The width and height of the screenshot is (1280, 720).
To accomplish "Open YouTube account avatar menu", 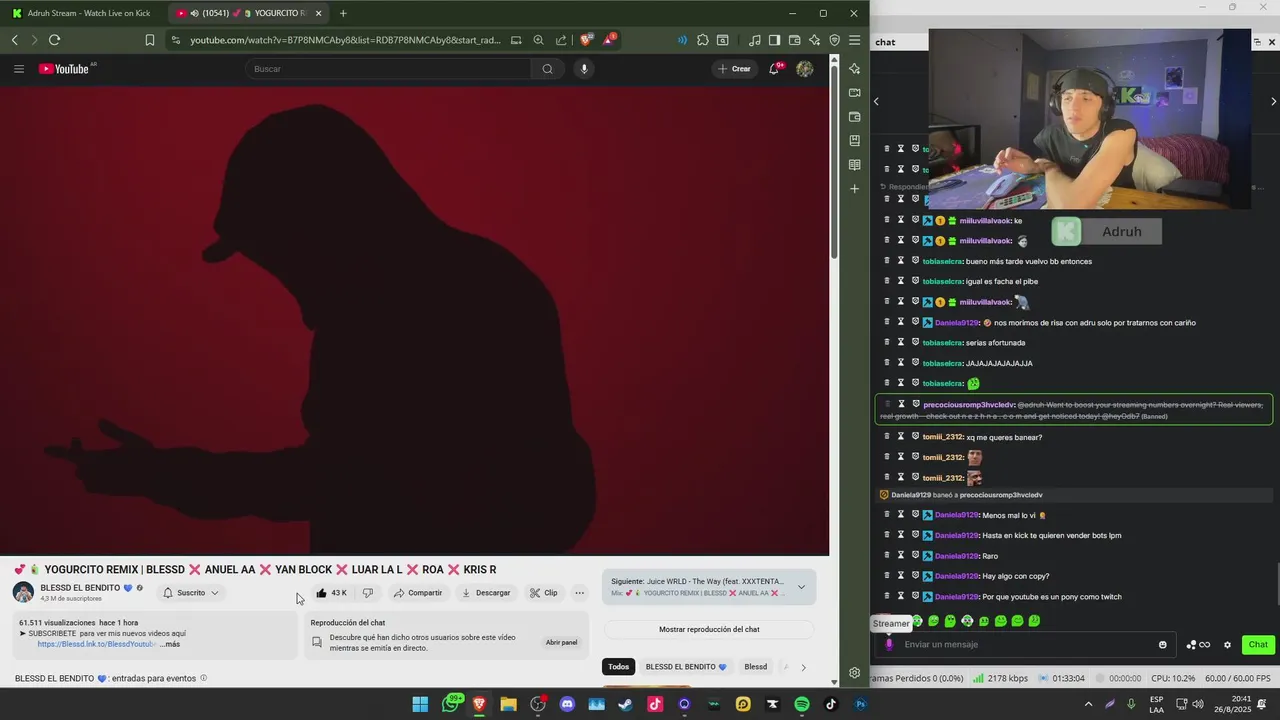I will 805,69.
